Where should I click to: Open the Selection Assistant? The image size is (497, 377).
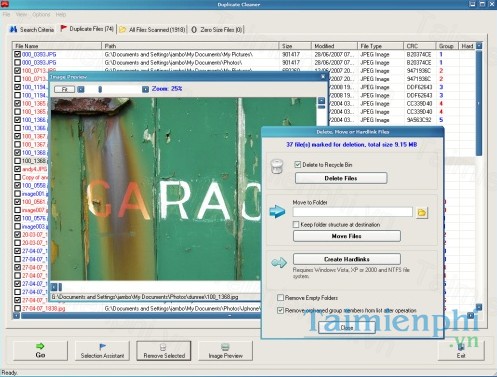coord(102,350)
